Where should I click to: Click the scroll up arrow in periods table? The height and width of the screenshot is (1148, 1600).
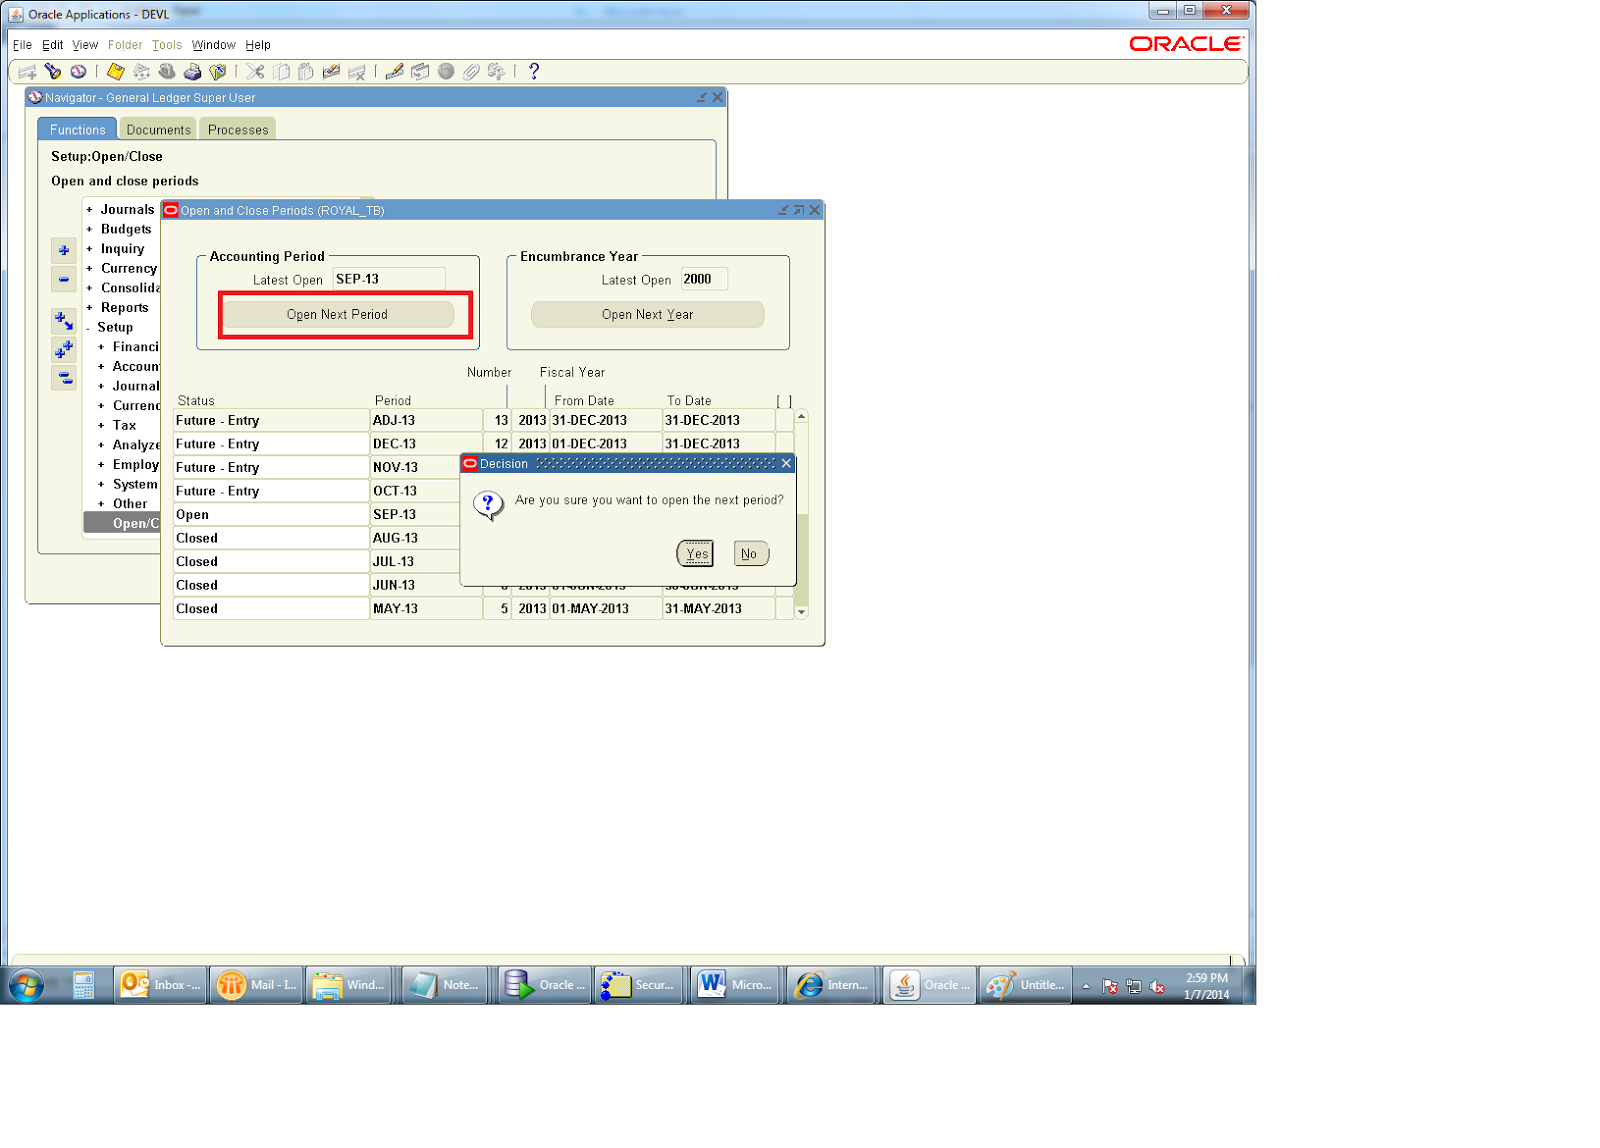pyautogui.click(x=801, y=416)
